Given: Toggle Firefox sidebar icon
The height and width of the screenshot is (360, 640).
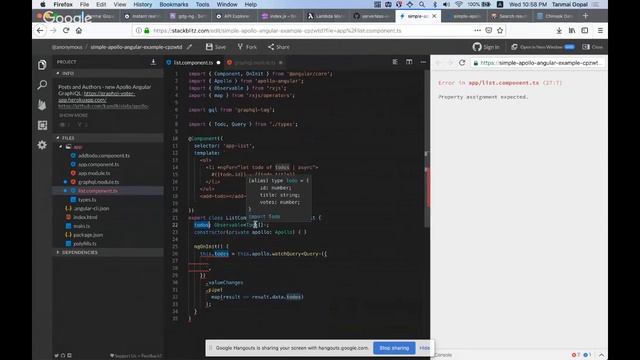Looking at the screenshot, I should pos(585,31).
